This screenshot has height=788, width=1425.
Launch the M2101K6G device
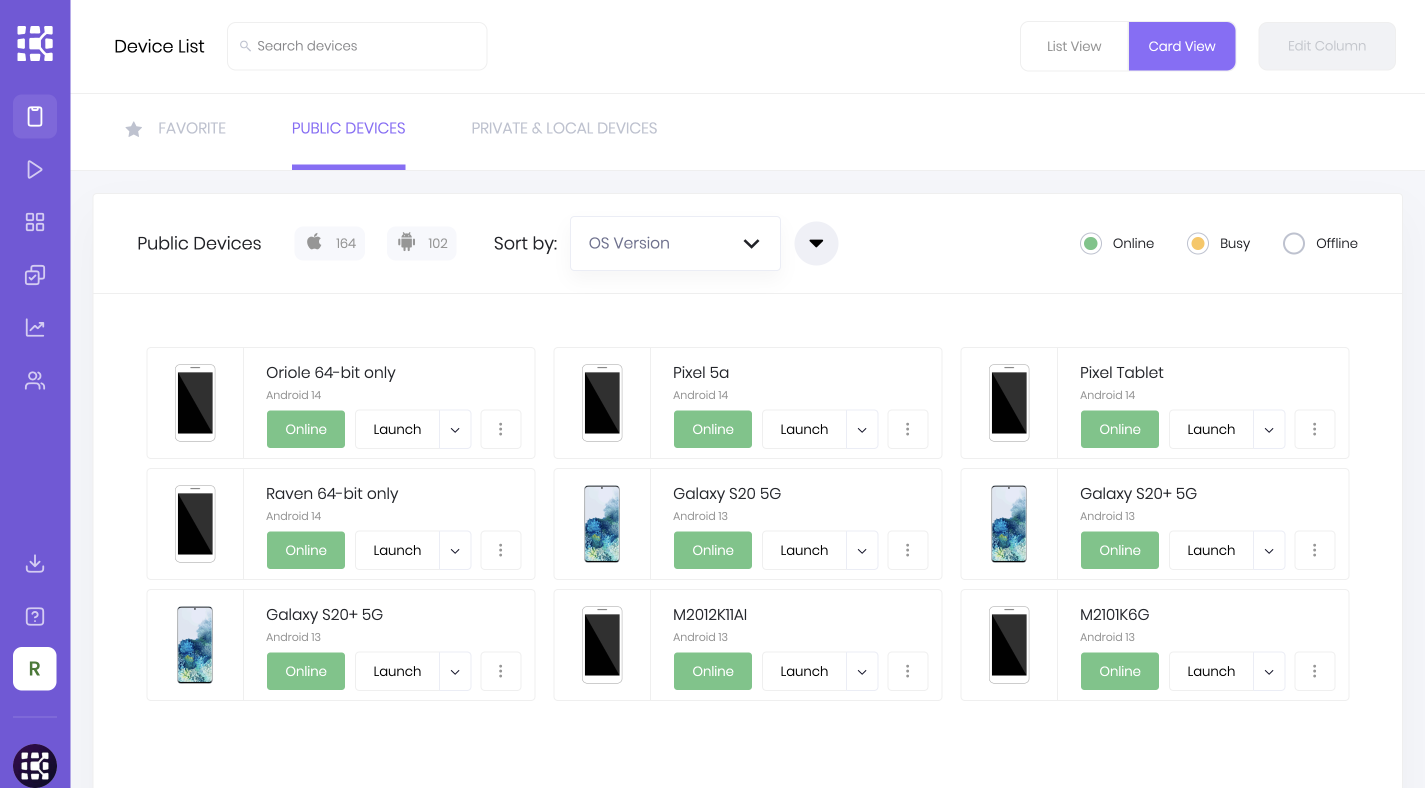coord(1212,671)
